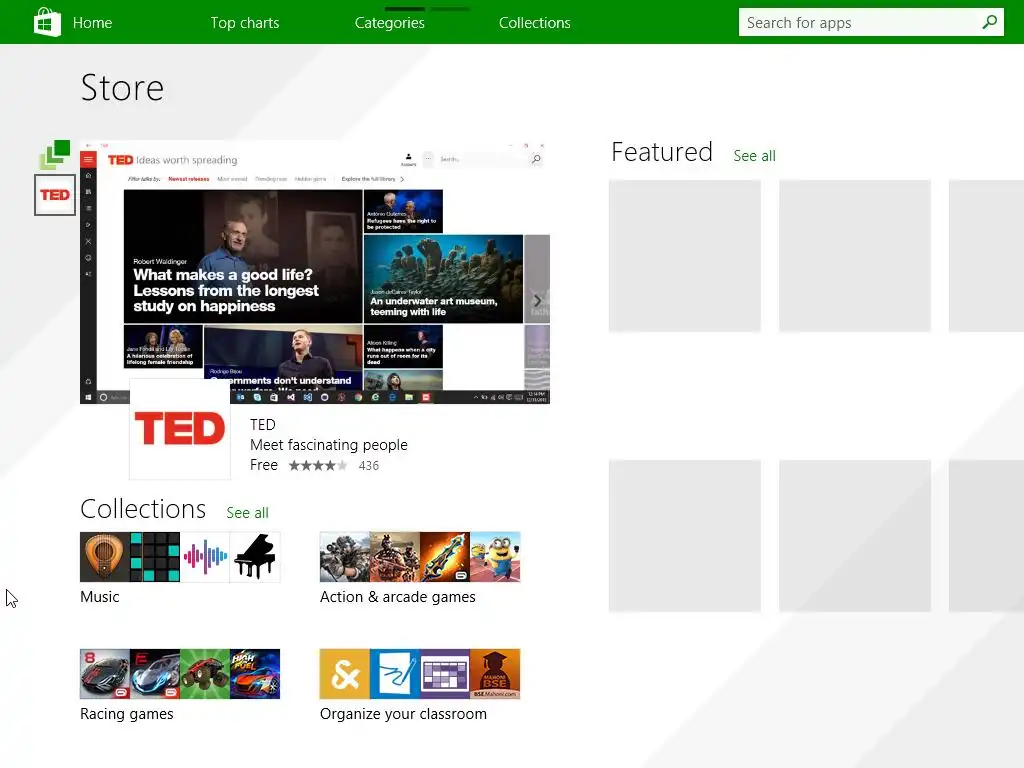
Task: Click the Windows Store bag logo
Action: coord(47,22)
